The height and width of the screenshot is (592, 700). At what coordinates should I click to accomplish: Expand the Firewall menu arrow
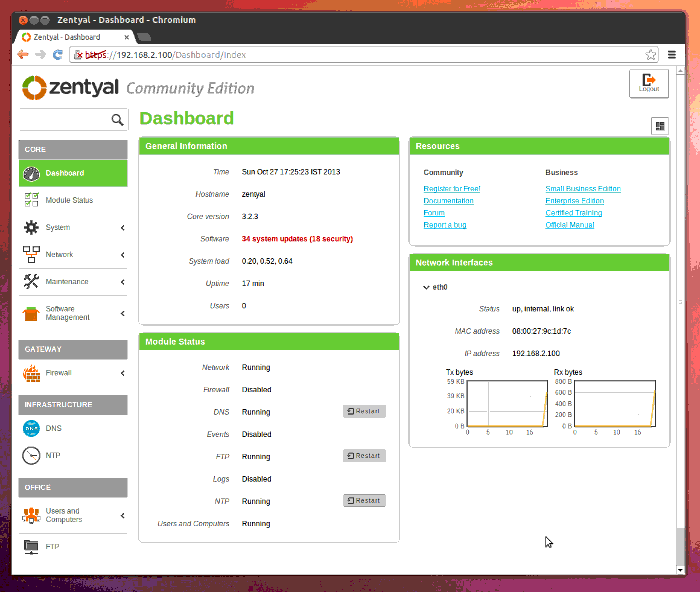coord(123,373)
